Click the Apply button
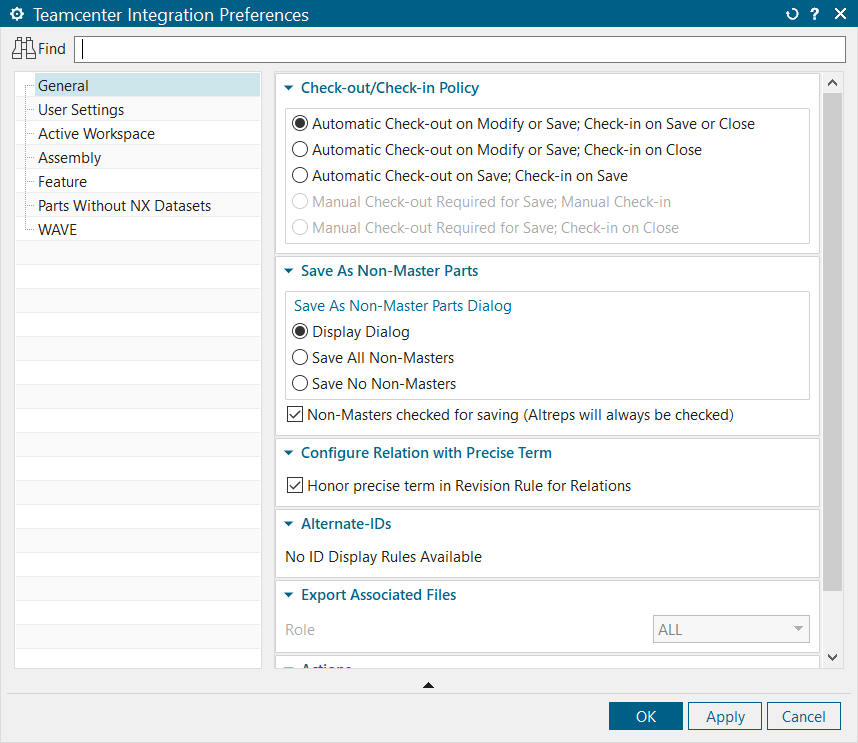The height and width of the screenshot is (743, 858). [x=725, y=716]
